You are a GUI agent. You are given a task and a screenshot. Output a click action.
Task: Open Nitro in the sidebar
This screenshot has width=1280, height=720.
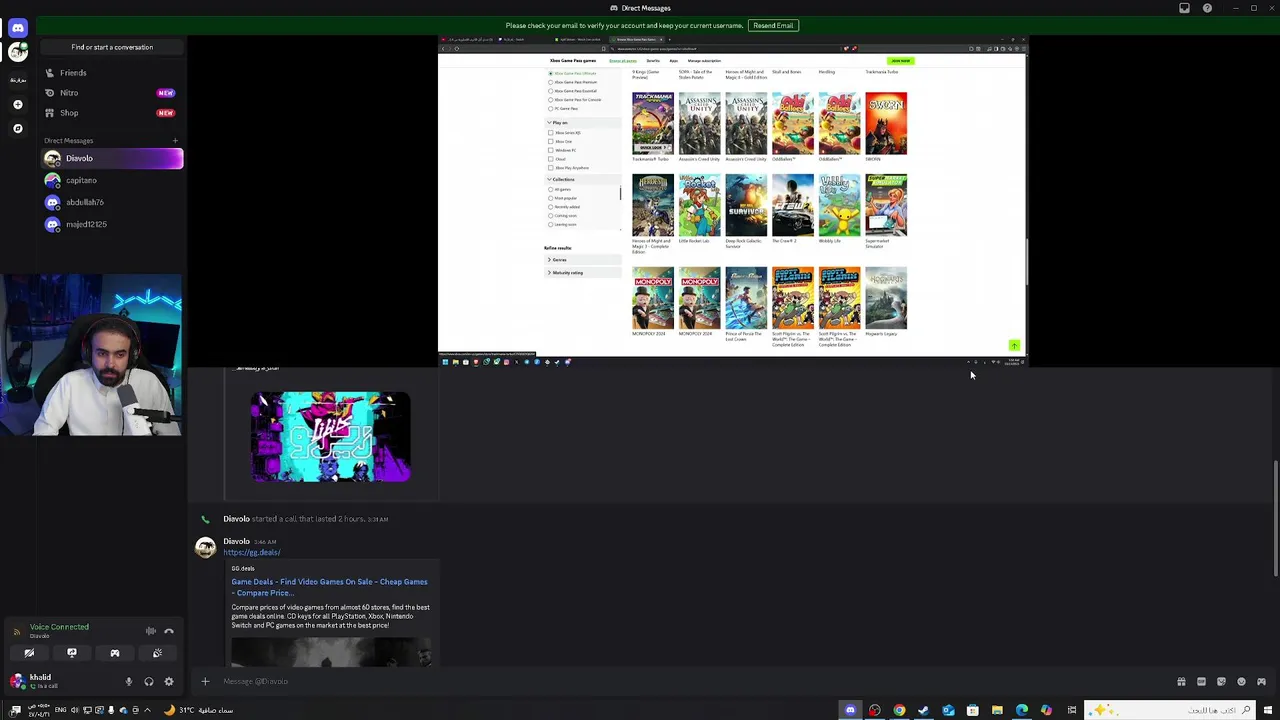(x=112, y=93)
